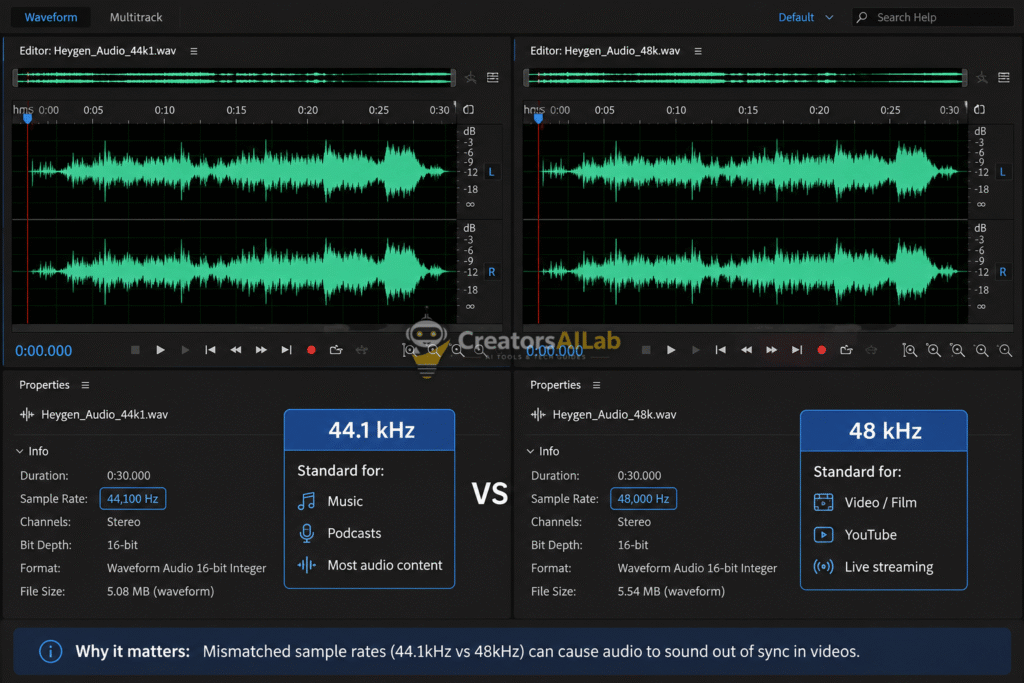Switch to the Multitrack view tab

(x=136, y=17)
